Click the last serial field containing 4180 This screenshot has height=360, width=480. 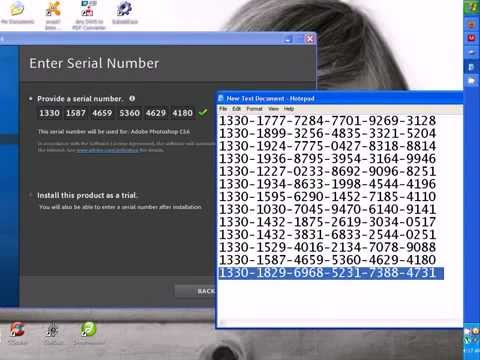pyautogui.click(x=182, y=113)
